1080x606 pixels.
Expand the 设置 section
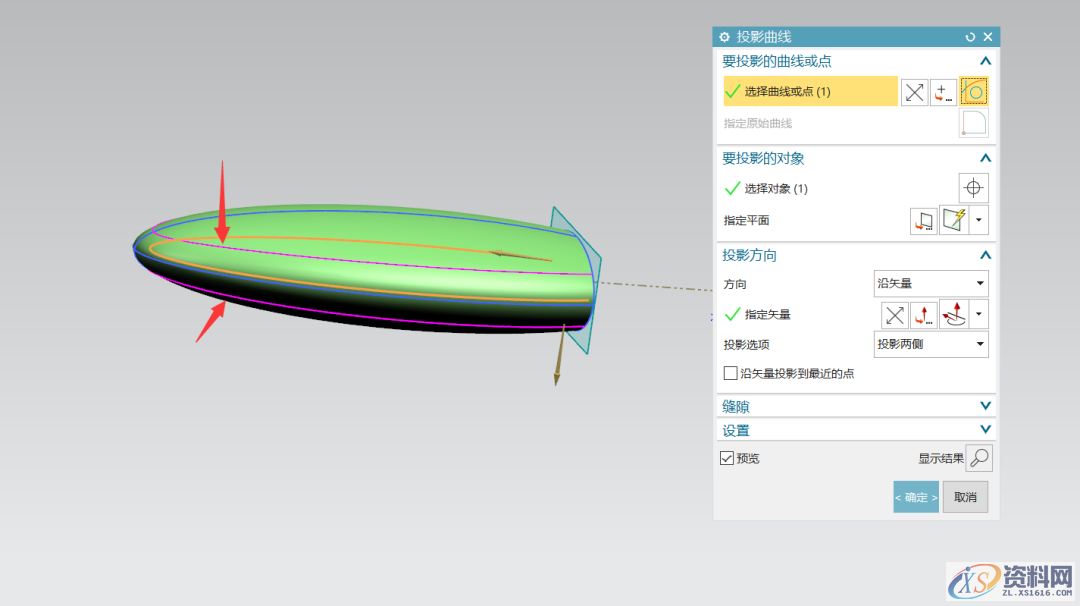985,430
